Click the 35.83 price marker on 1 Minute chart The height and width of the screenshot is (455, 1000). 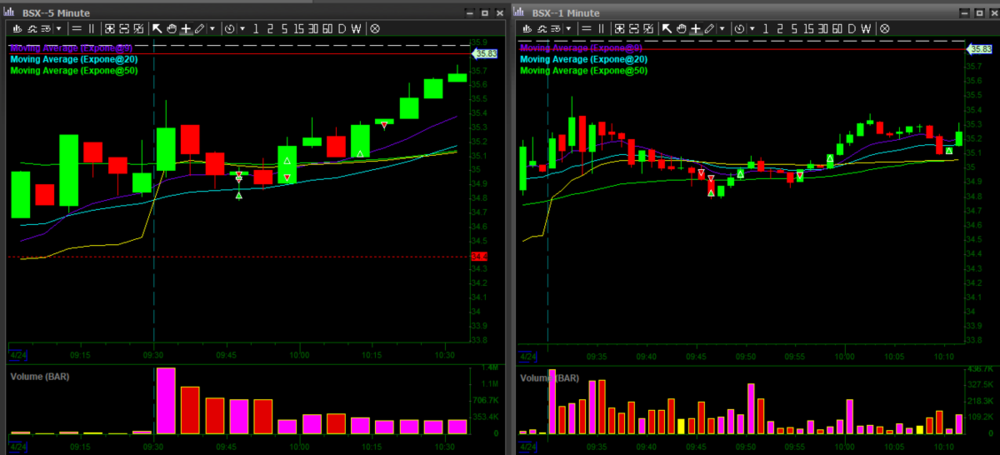point(977,49)
